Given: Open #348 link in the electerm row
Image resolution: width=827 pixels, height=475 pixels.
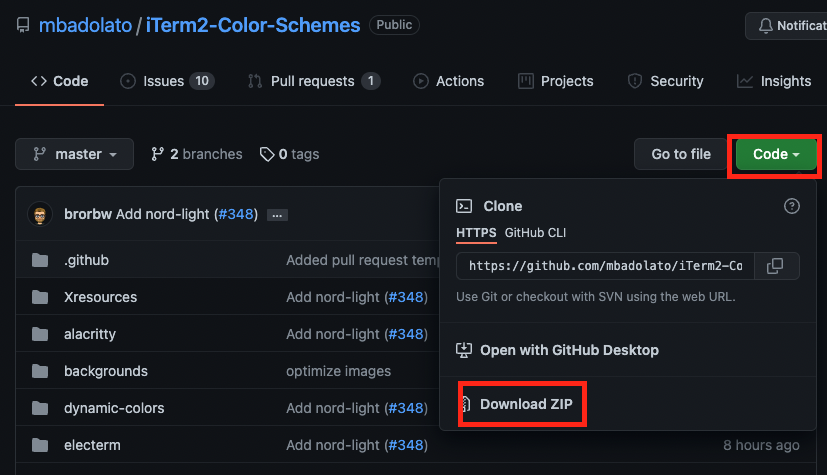Looking at the screenshot, I should coord(406,445).
